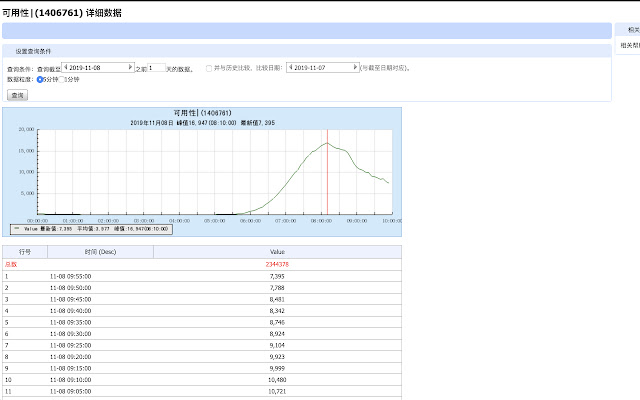640x400 pixels.
Task: Click the value 9,923 in row 8
Action: click(x=277, y=357)
